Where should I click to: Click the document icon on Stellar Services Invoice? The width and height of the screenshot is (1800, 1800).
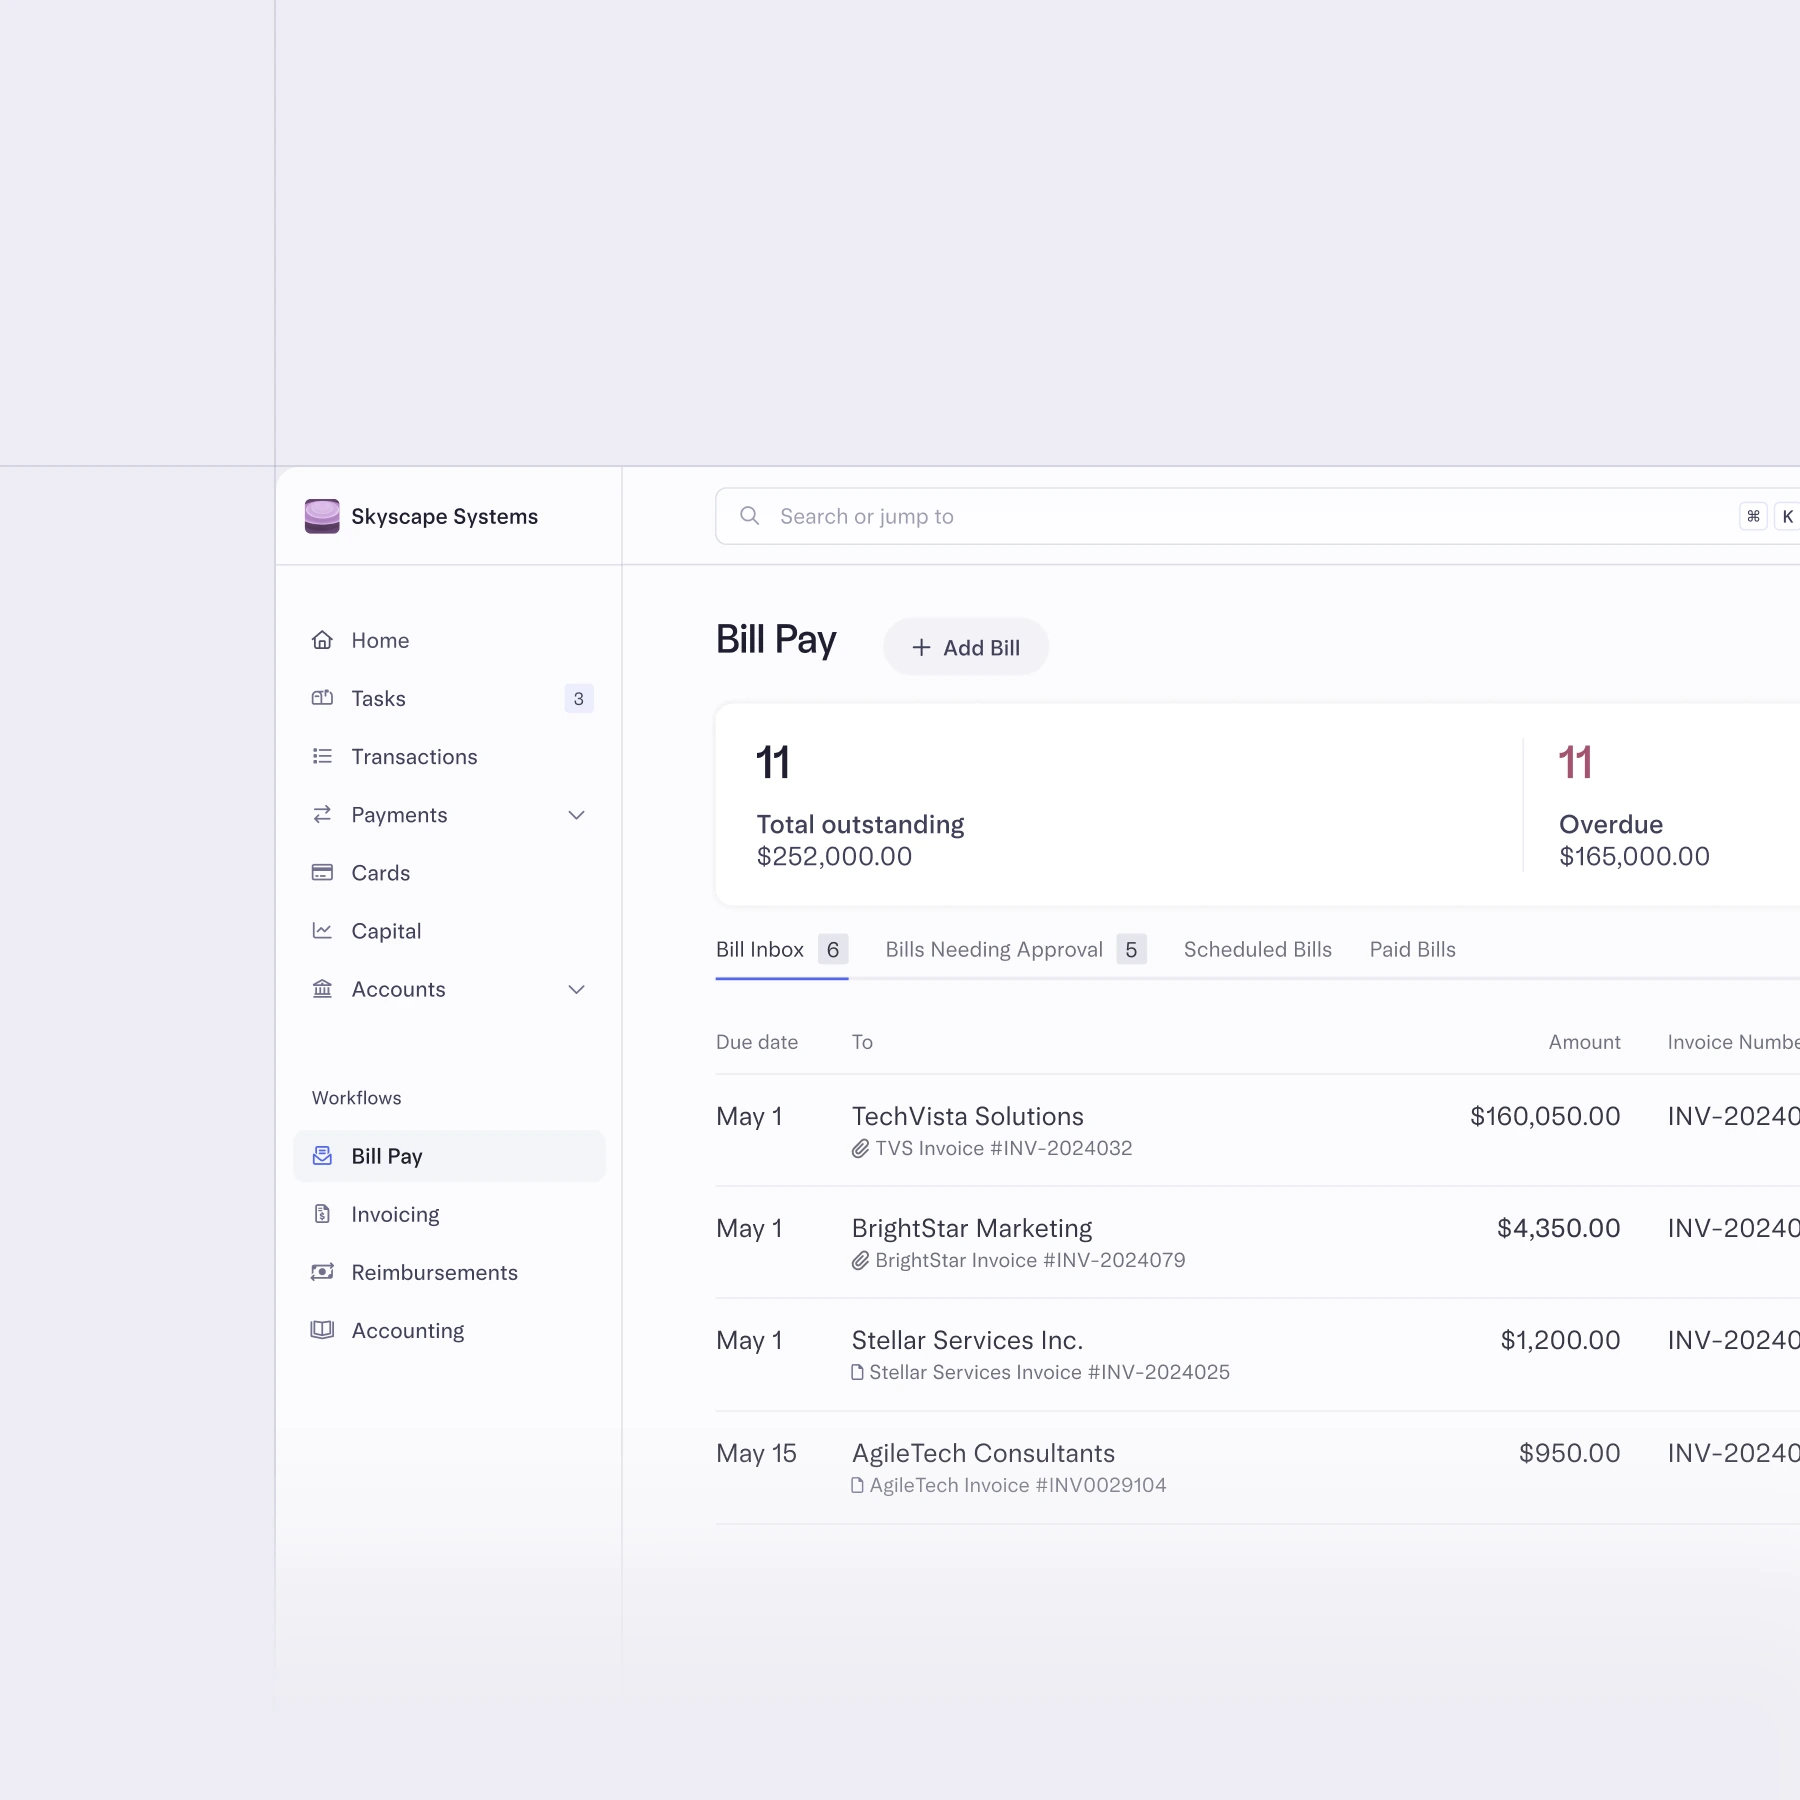point(856,1372)
